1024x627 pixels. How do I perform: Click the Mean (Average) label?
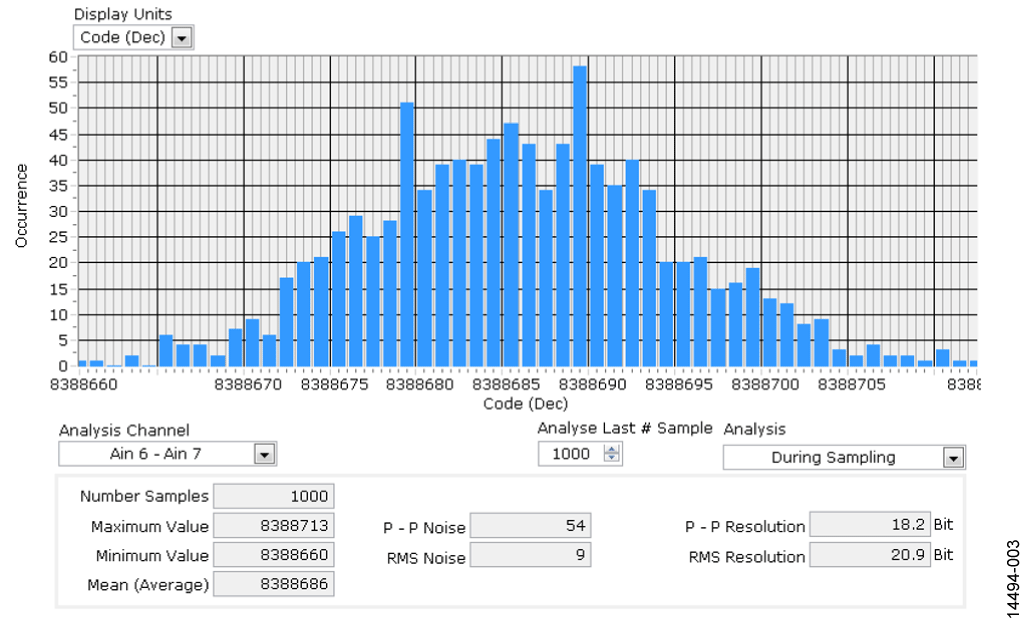(148, 585)
